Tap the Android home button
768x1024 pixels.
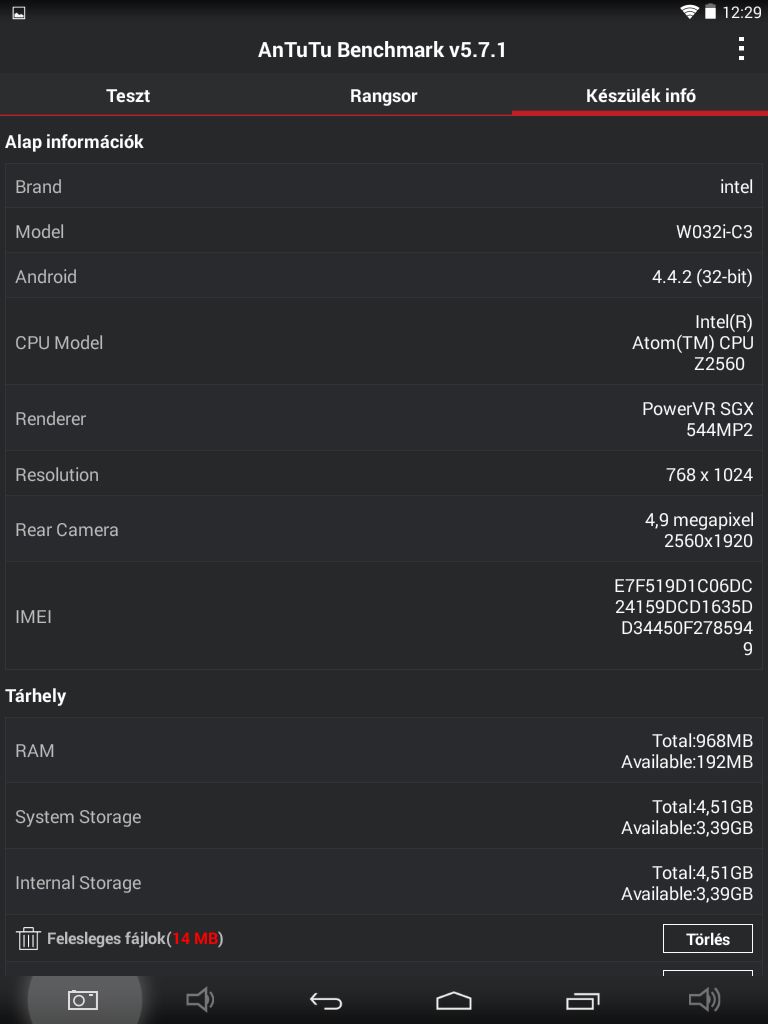454,1000
